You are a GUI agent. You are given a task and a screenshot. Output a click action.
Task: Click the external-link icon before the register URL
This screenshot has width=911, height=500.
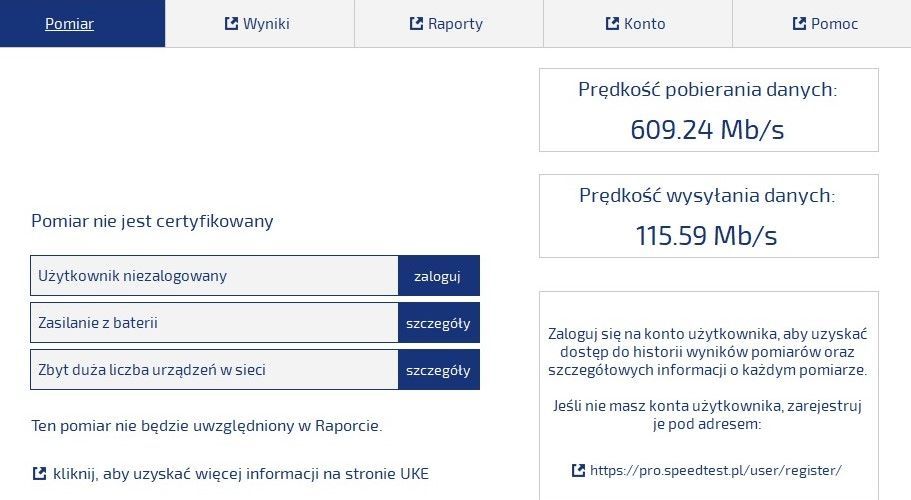tap(578, 470)
